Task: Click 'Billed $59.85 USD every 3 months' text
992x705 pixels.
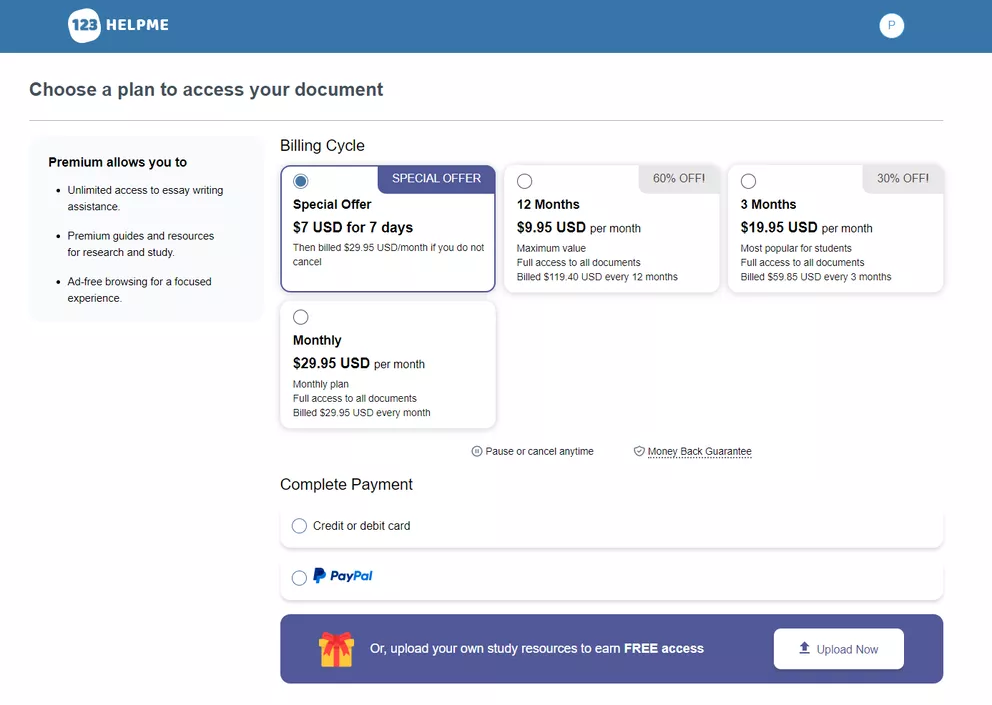Action: coord(815,277)
